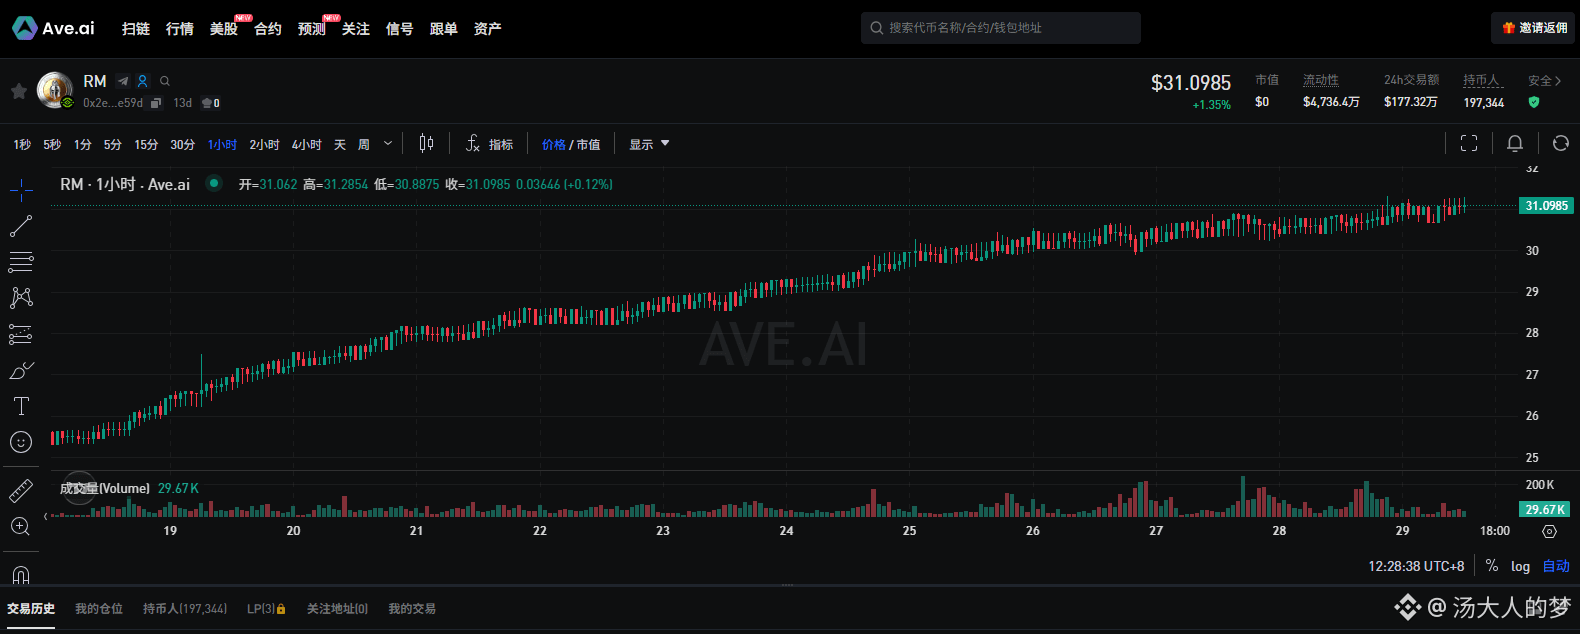Open RM's Telegram link
This screenshot has width=1580, height=634.
pos(123,81)
